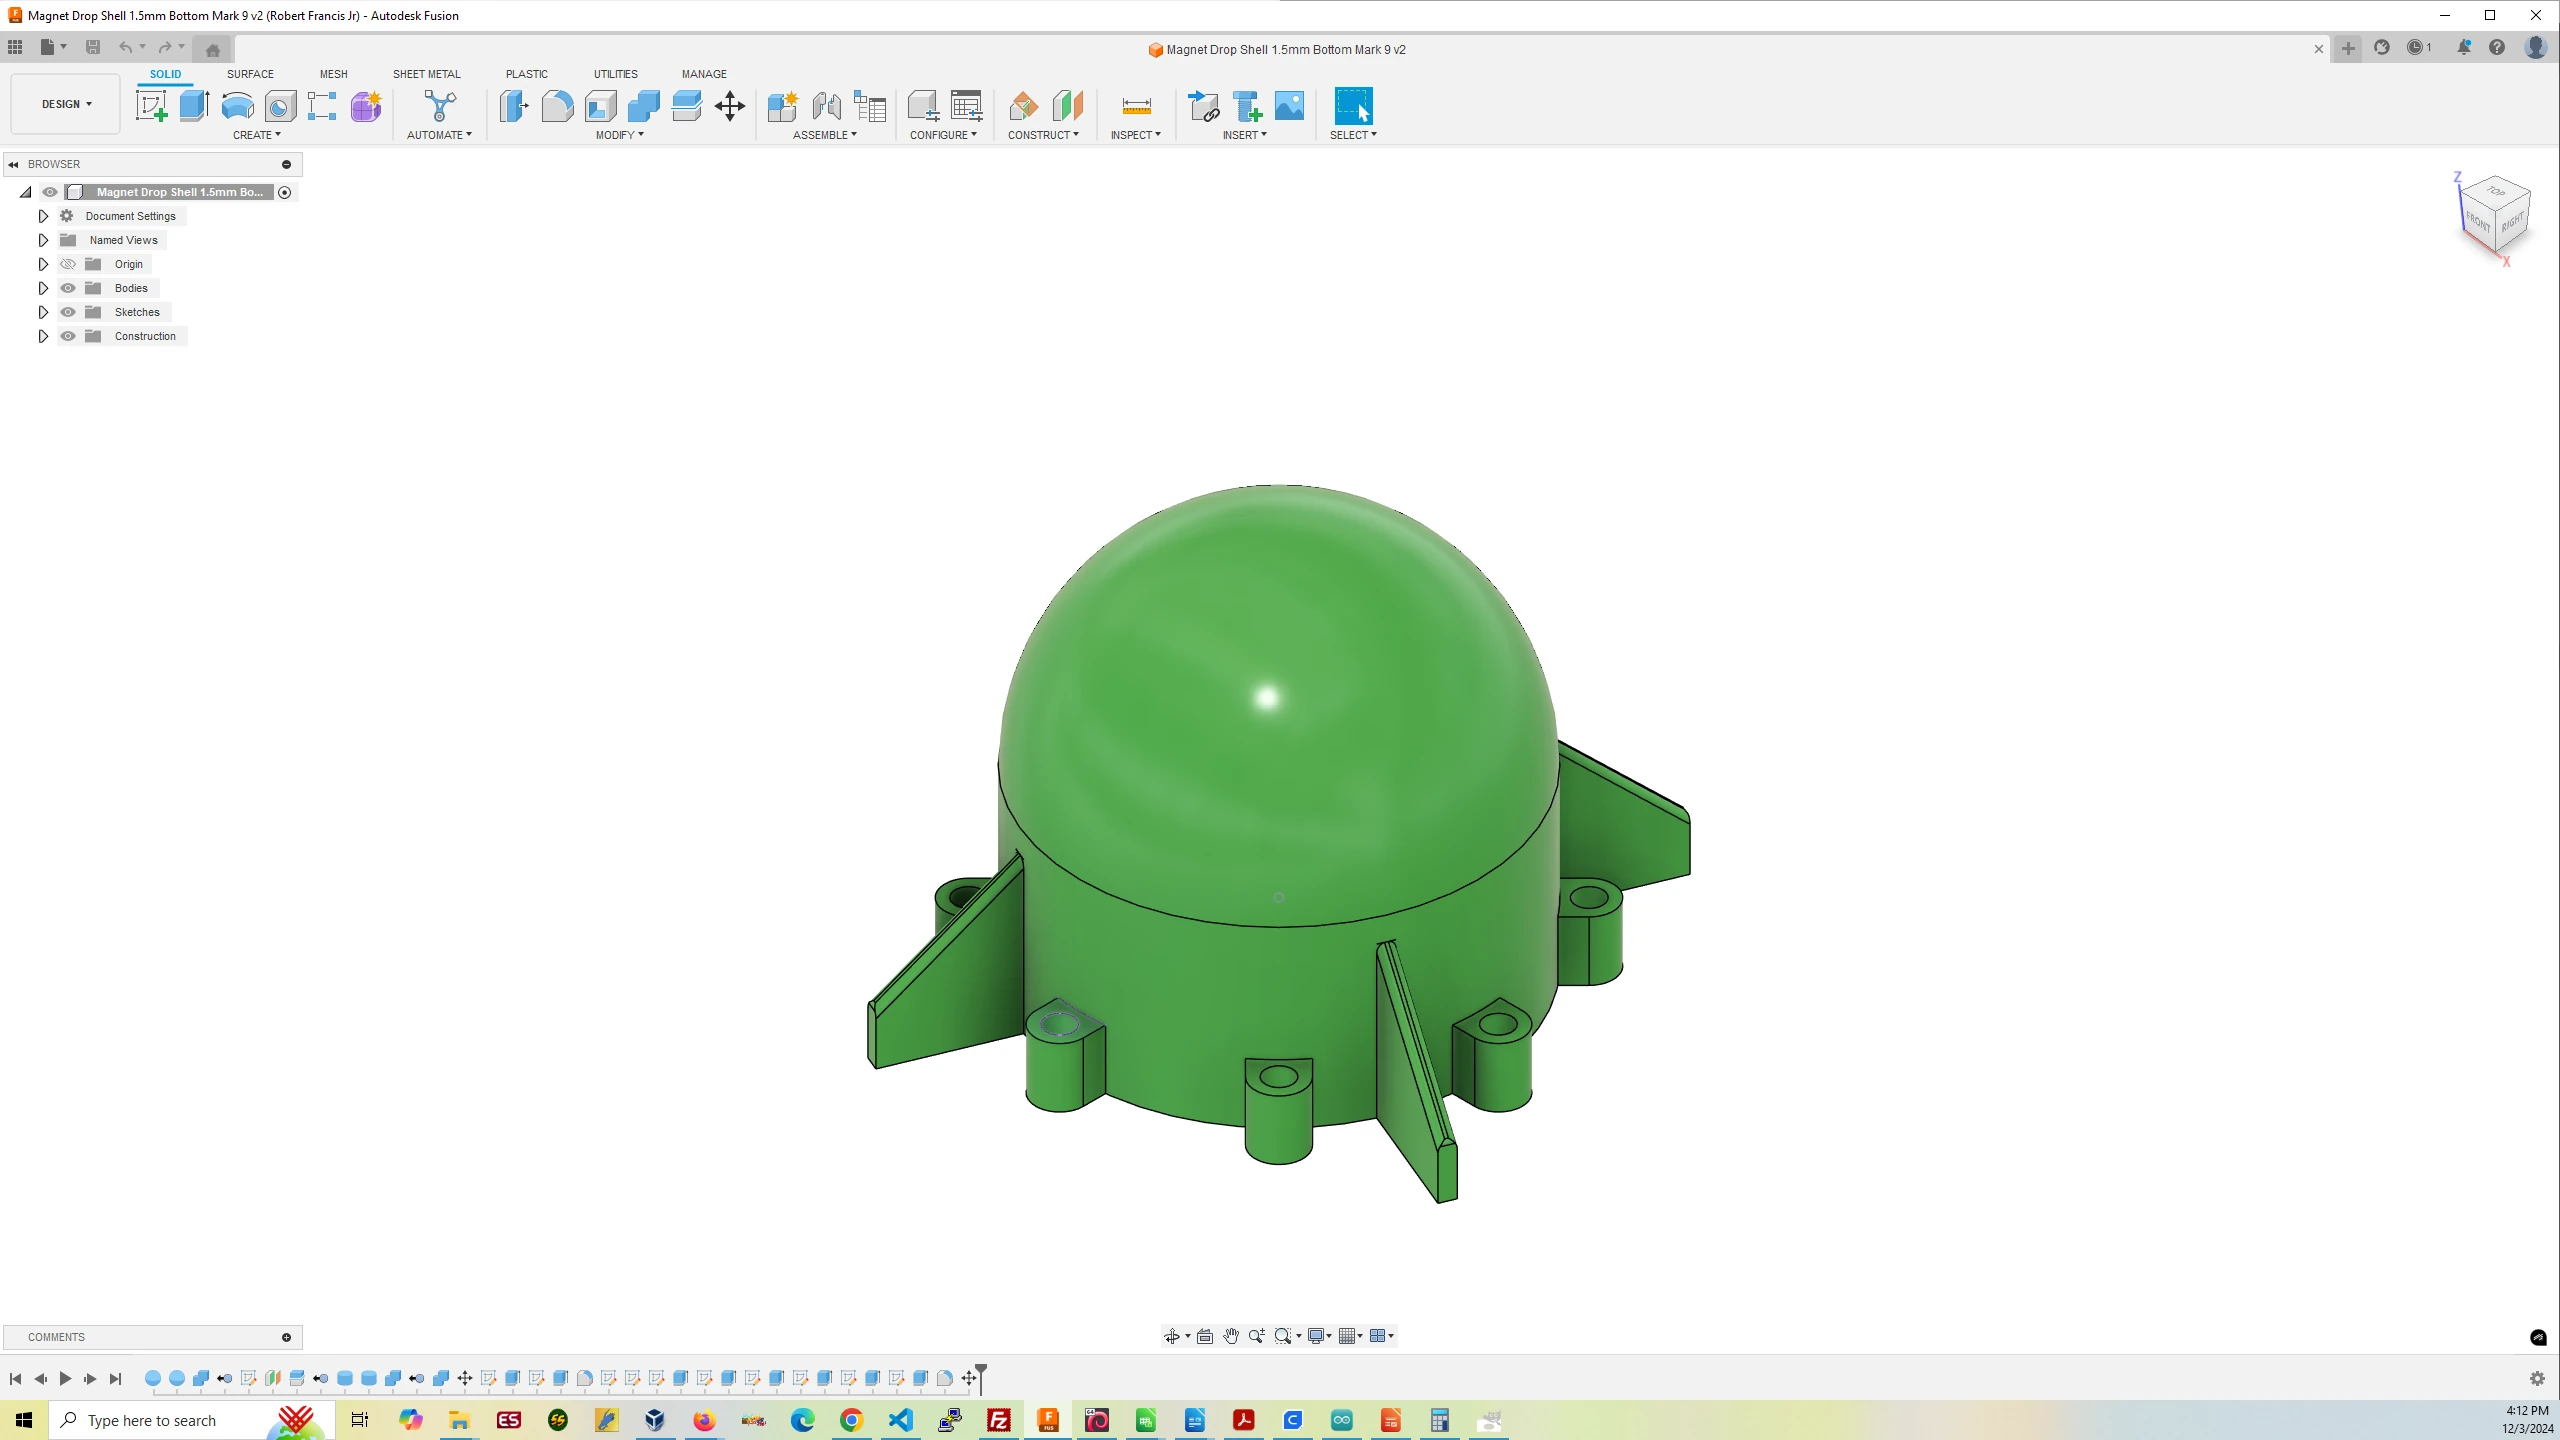The height and width of the screenshot is (1440, 2560).
Task: Expand the Origin node
Action: [x=43, y=264]
